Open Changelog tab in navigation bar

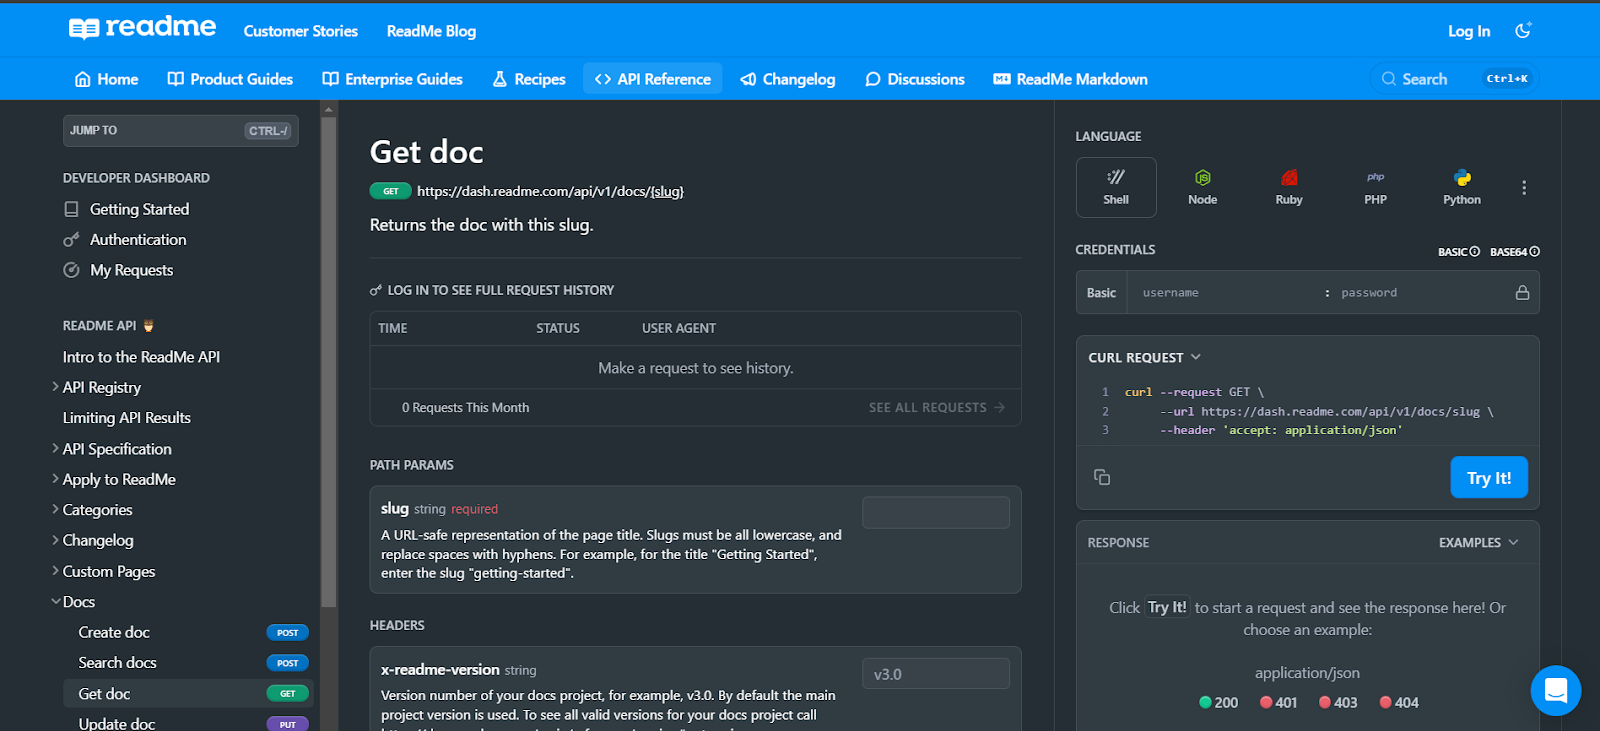(788, 79)
